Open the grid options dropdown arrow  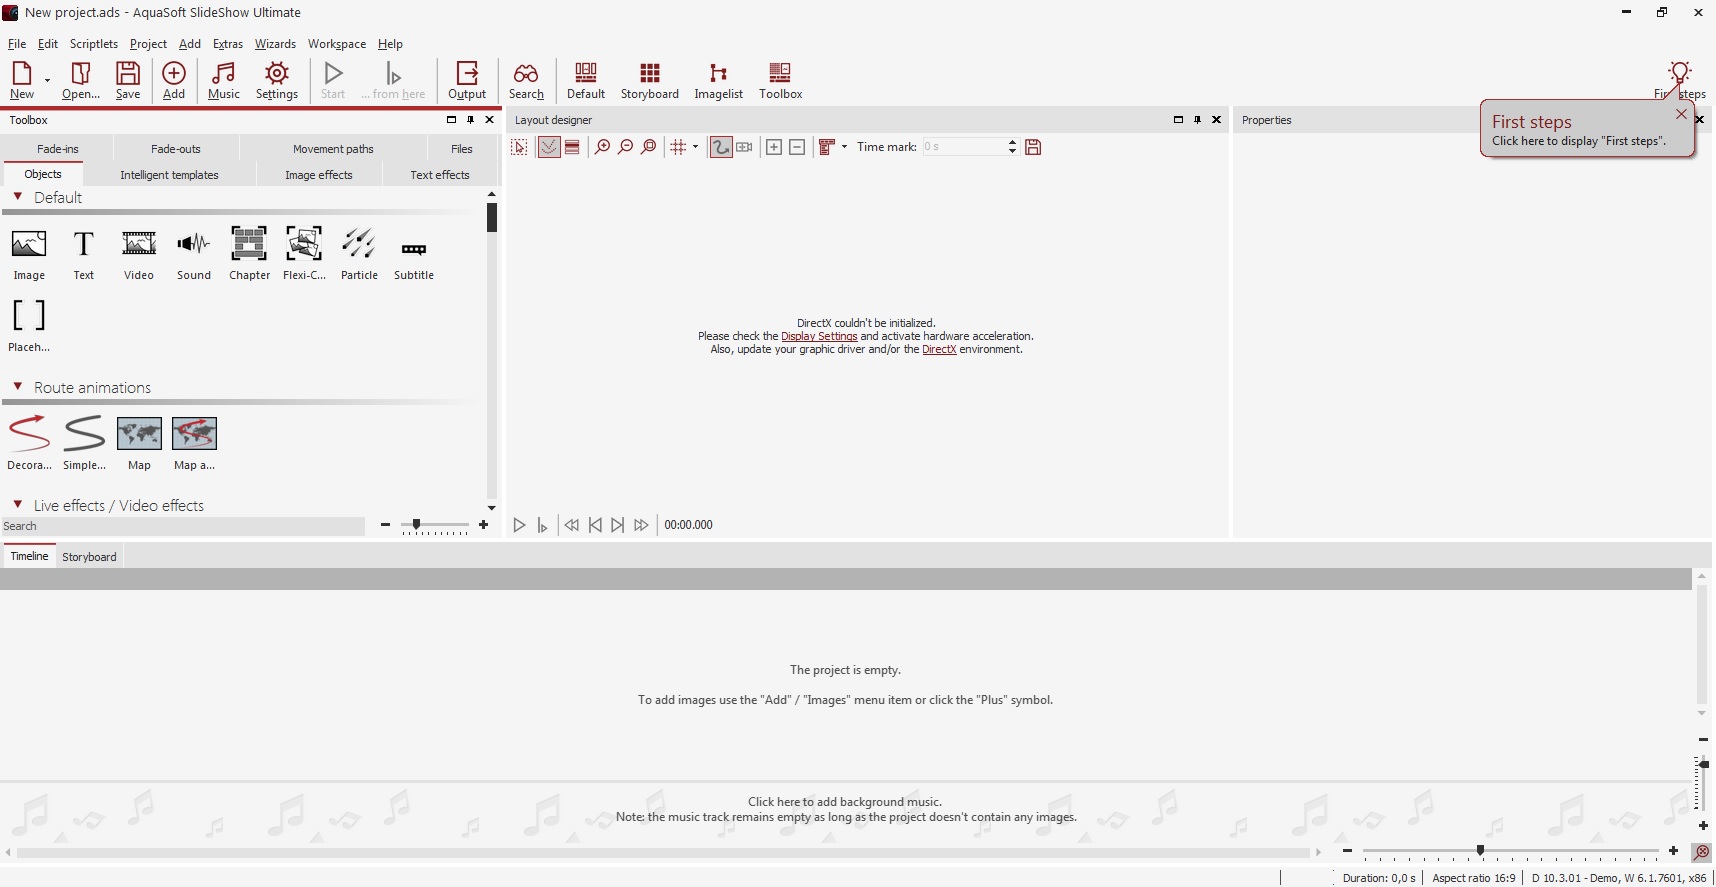696,147
